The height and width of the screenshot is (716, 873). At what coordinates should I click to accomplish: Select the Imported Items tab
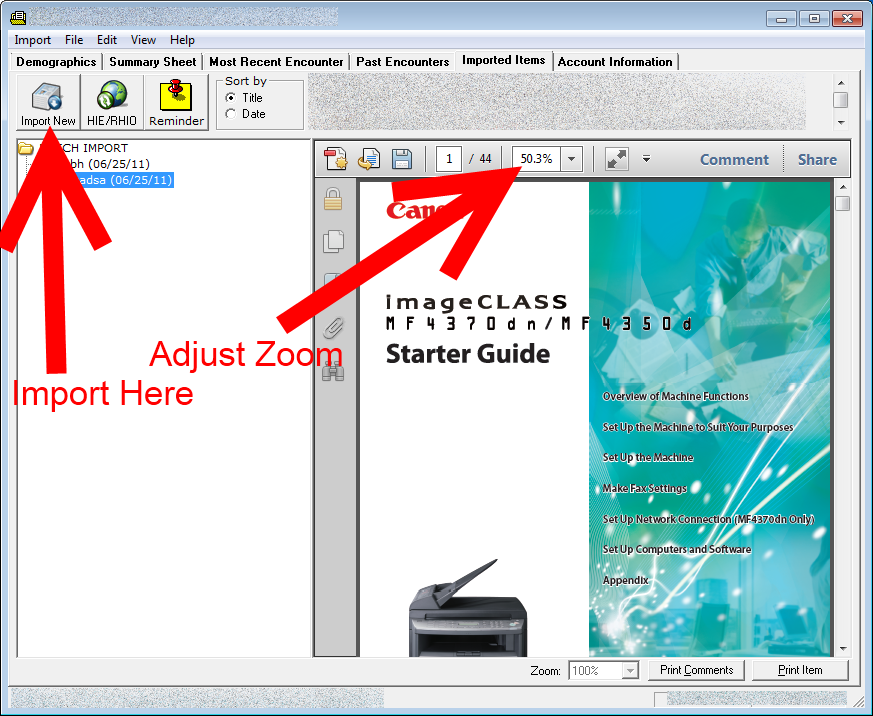(504, 60)
